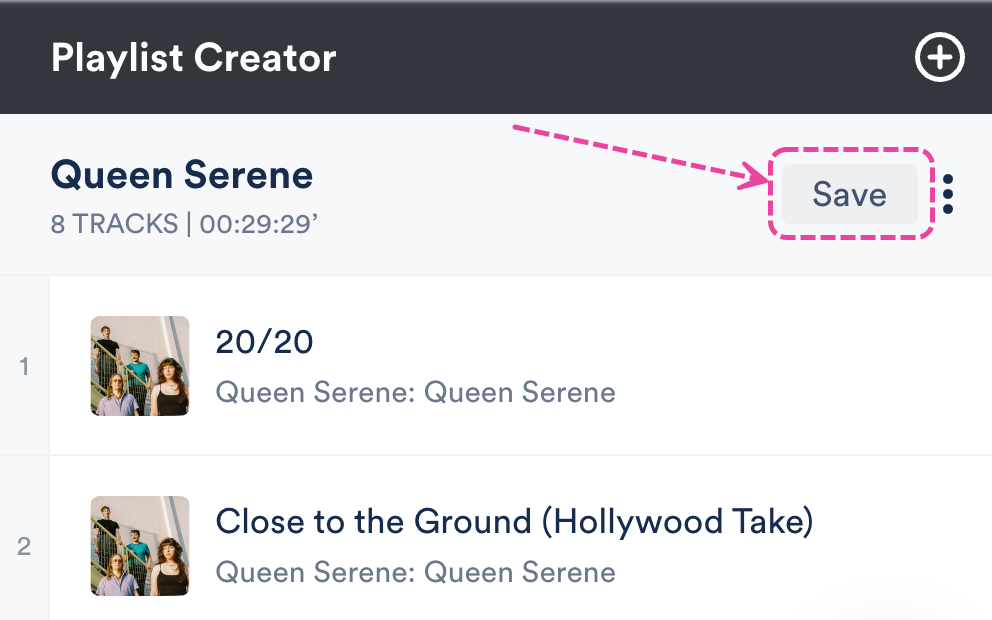Select the first track row's empty area
992x620 pixels.
pos(800,366)
